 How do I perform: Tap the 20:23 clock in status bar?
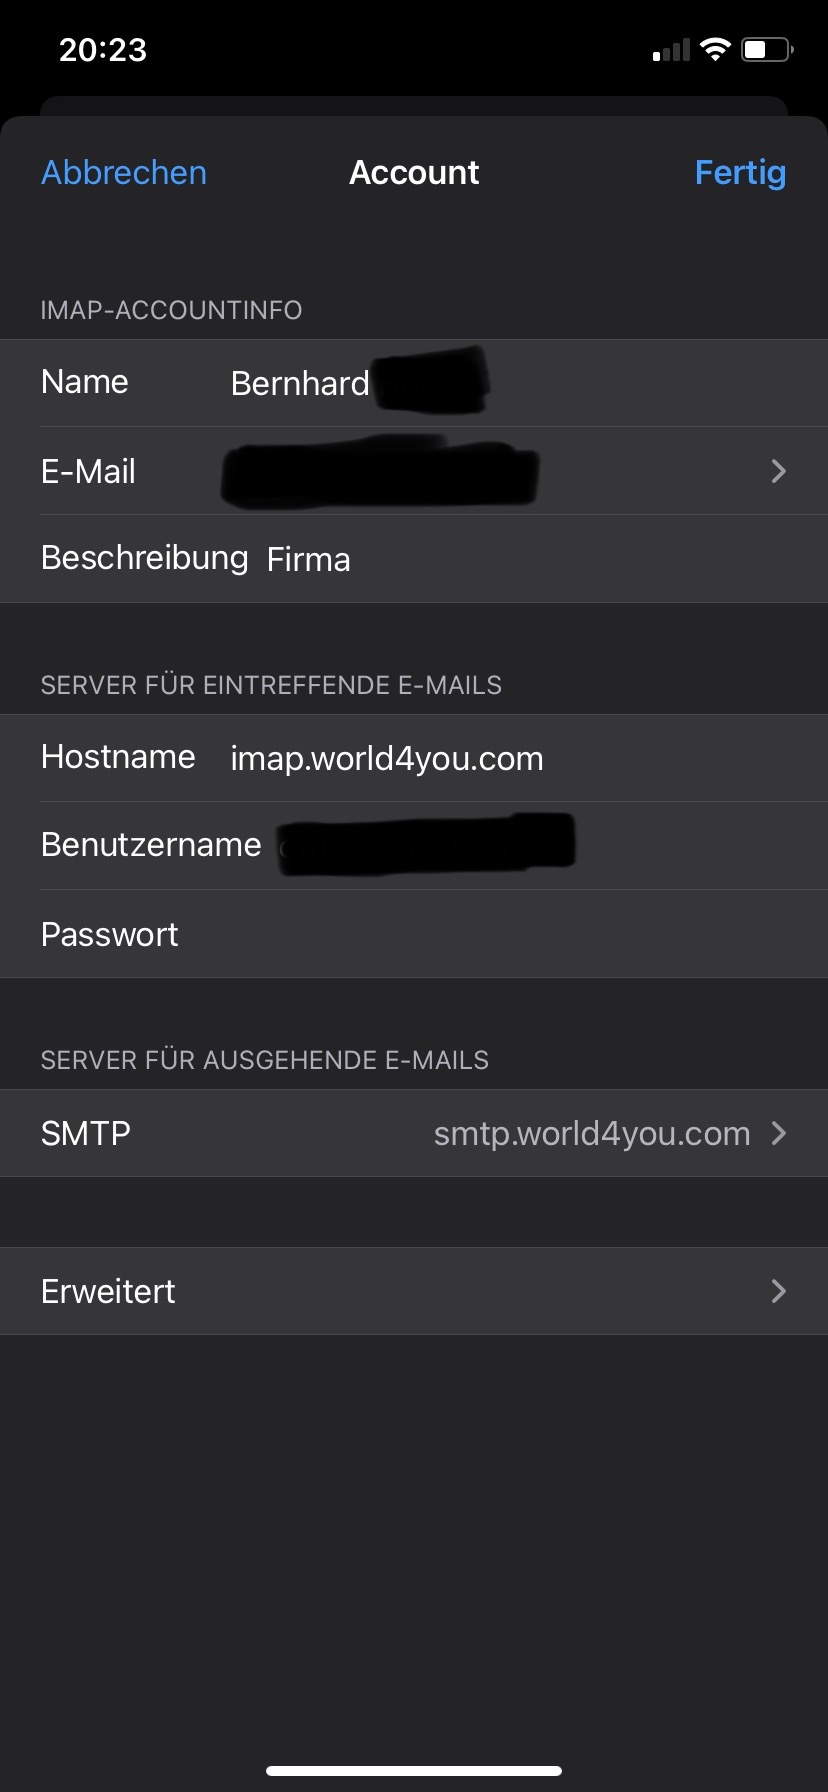coord(103,50)
